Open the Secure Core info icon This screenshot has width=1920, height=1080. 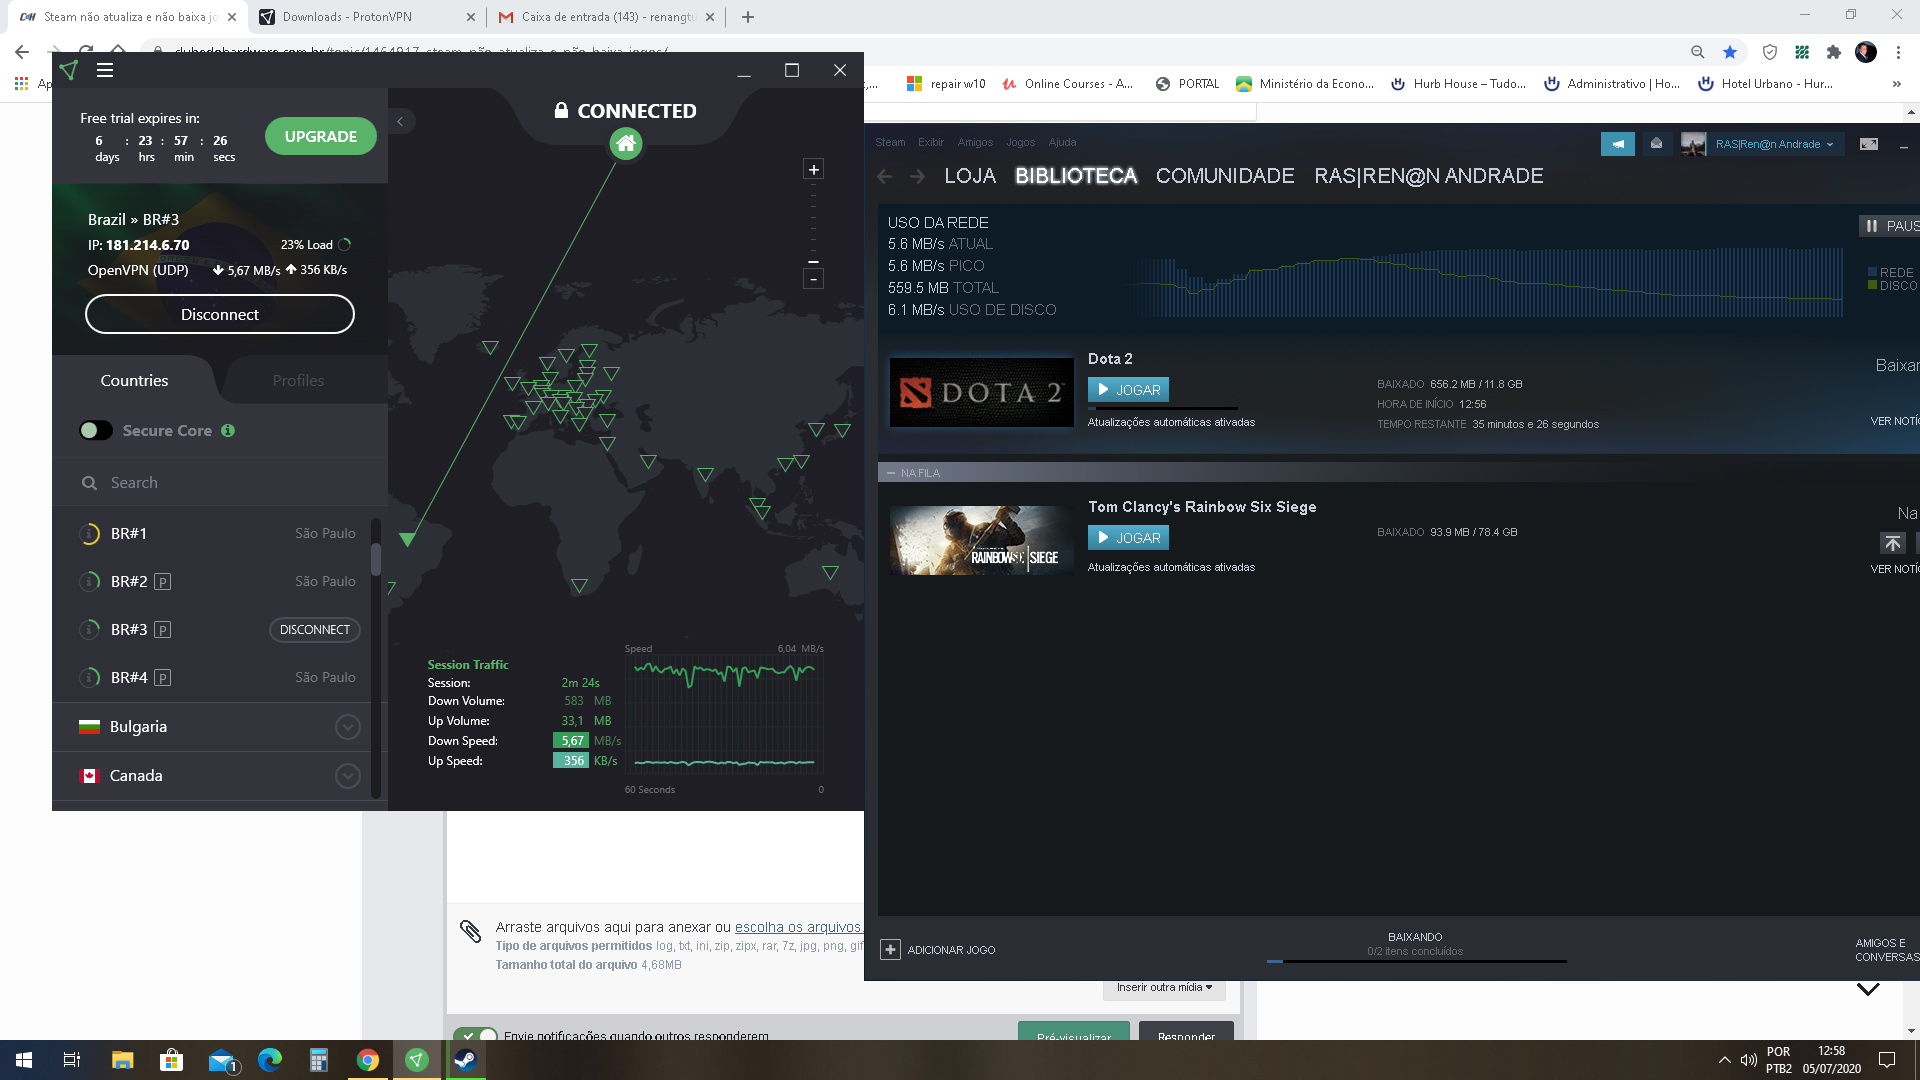tap(228, 430)
